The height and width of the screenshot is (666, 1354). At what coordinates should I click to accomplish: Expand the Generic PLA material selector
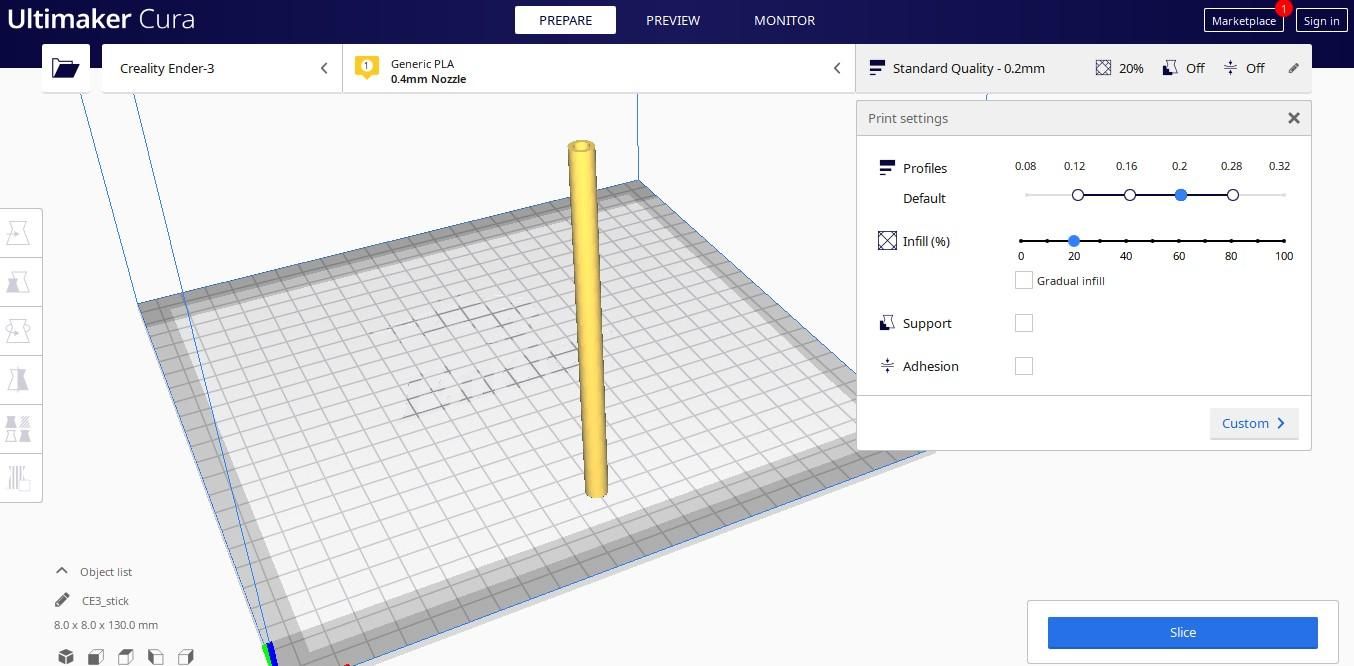click(599, 68)
